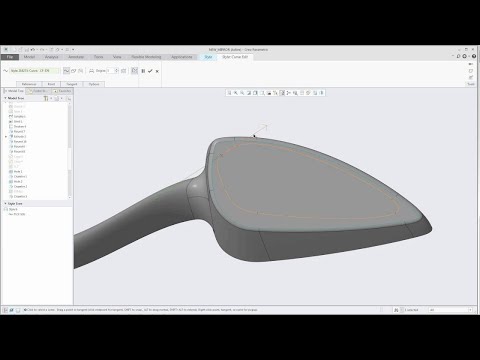Switch to the View ribbon tab
This screenshot has height=360, width=480.
tap(117, 57)
